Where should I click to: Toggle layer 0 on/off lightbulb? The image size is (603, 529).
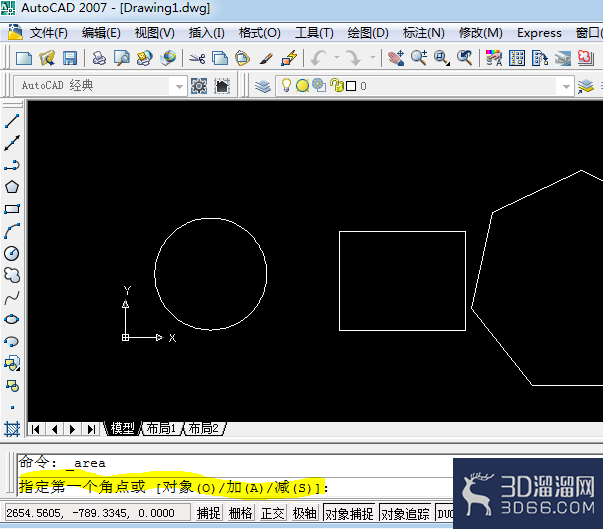point(286,85)
